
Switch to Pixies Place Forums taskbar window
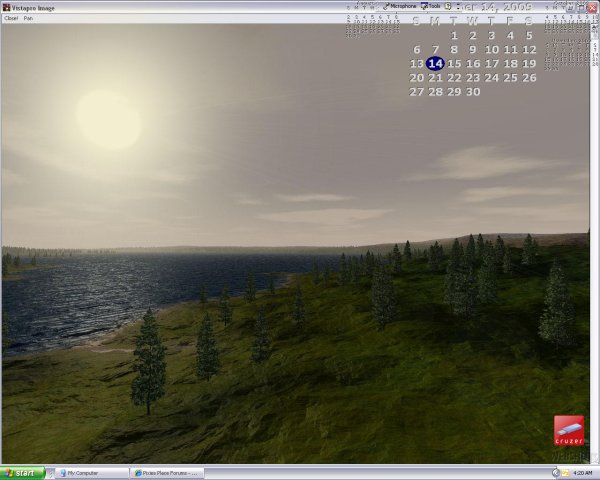pyautogui.click(x=167, y=472)
